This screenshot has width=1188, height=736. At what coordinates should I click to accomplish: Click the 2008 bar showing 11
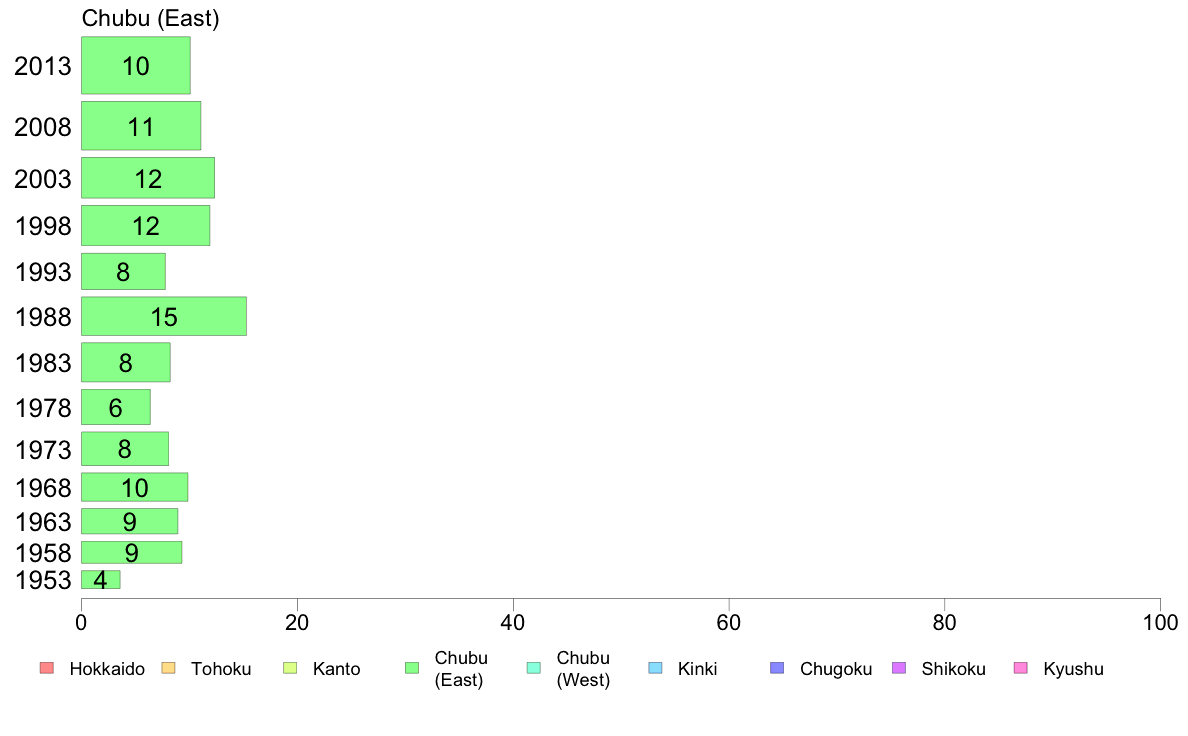tap(140, 126)
